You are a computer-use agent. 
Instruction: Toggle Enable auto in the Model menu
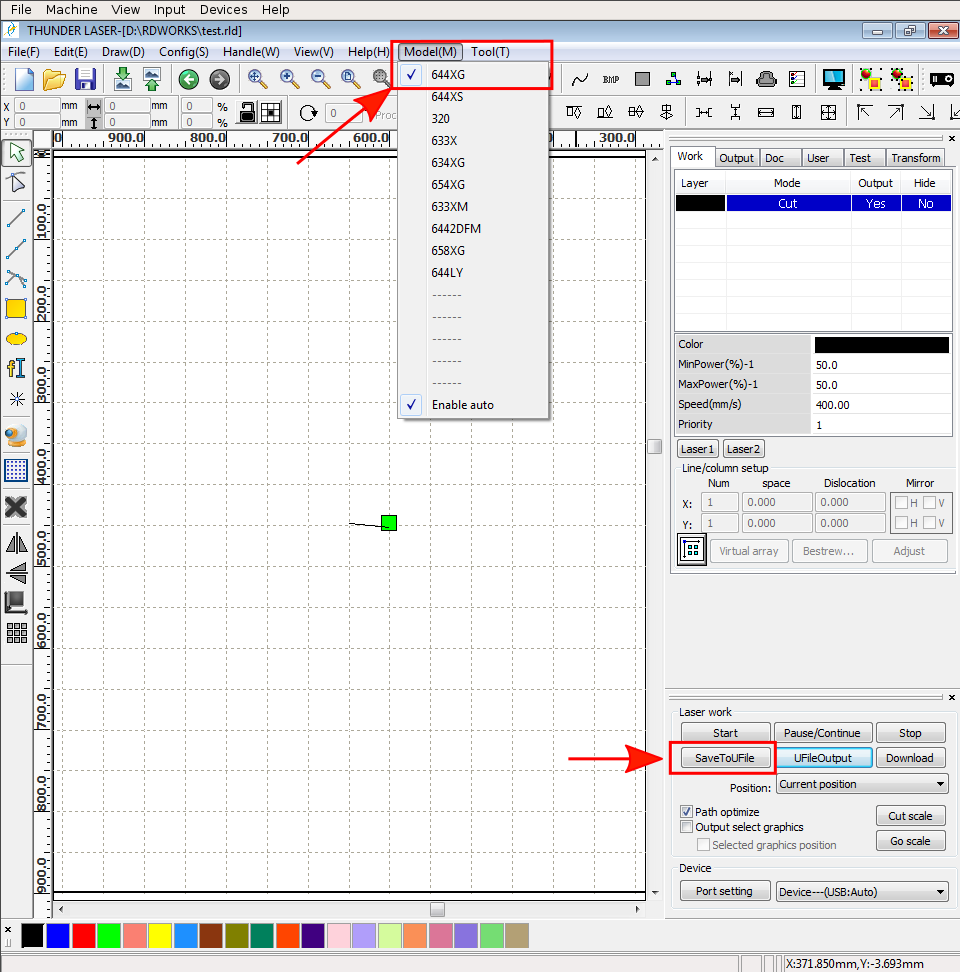pyautogui.click(x=462, y=405)
